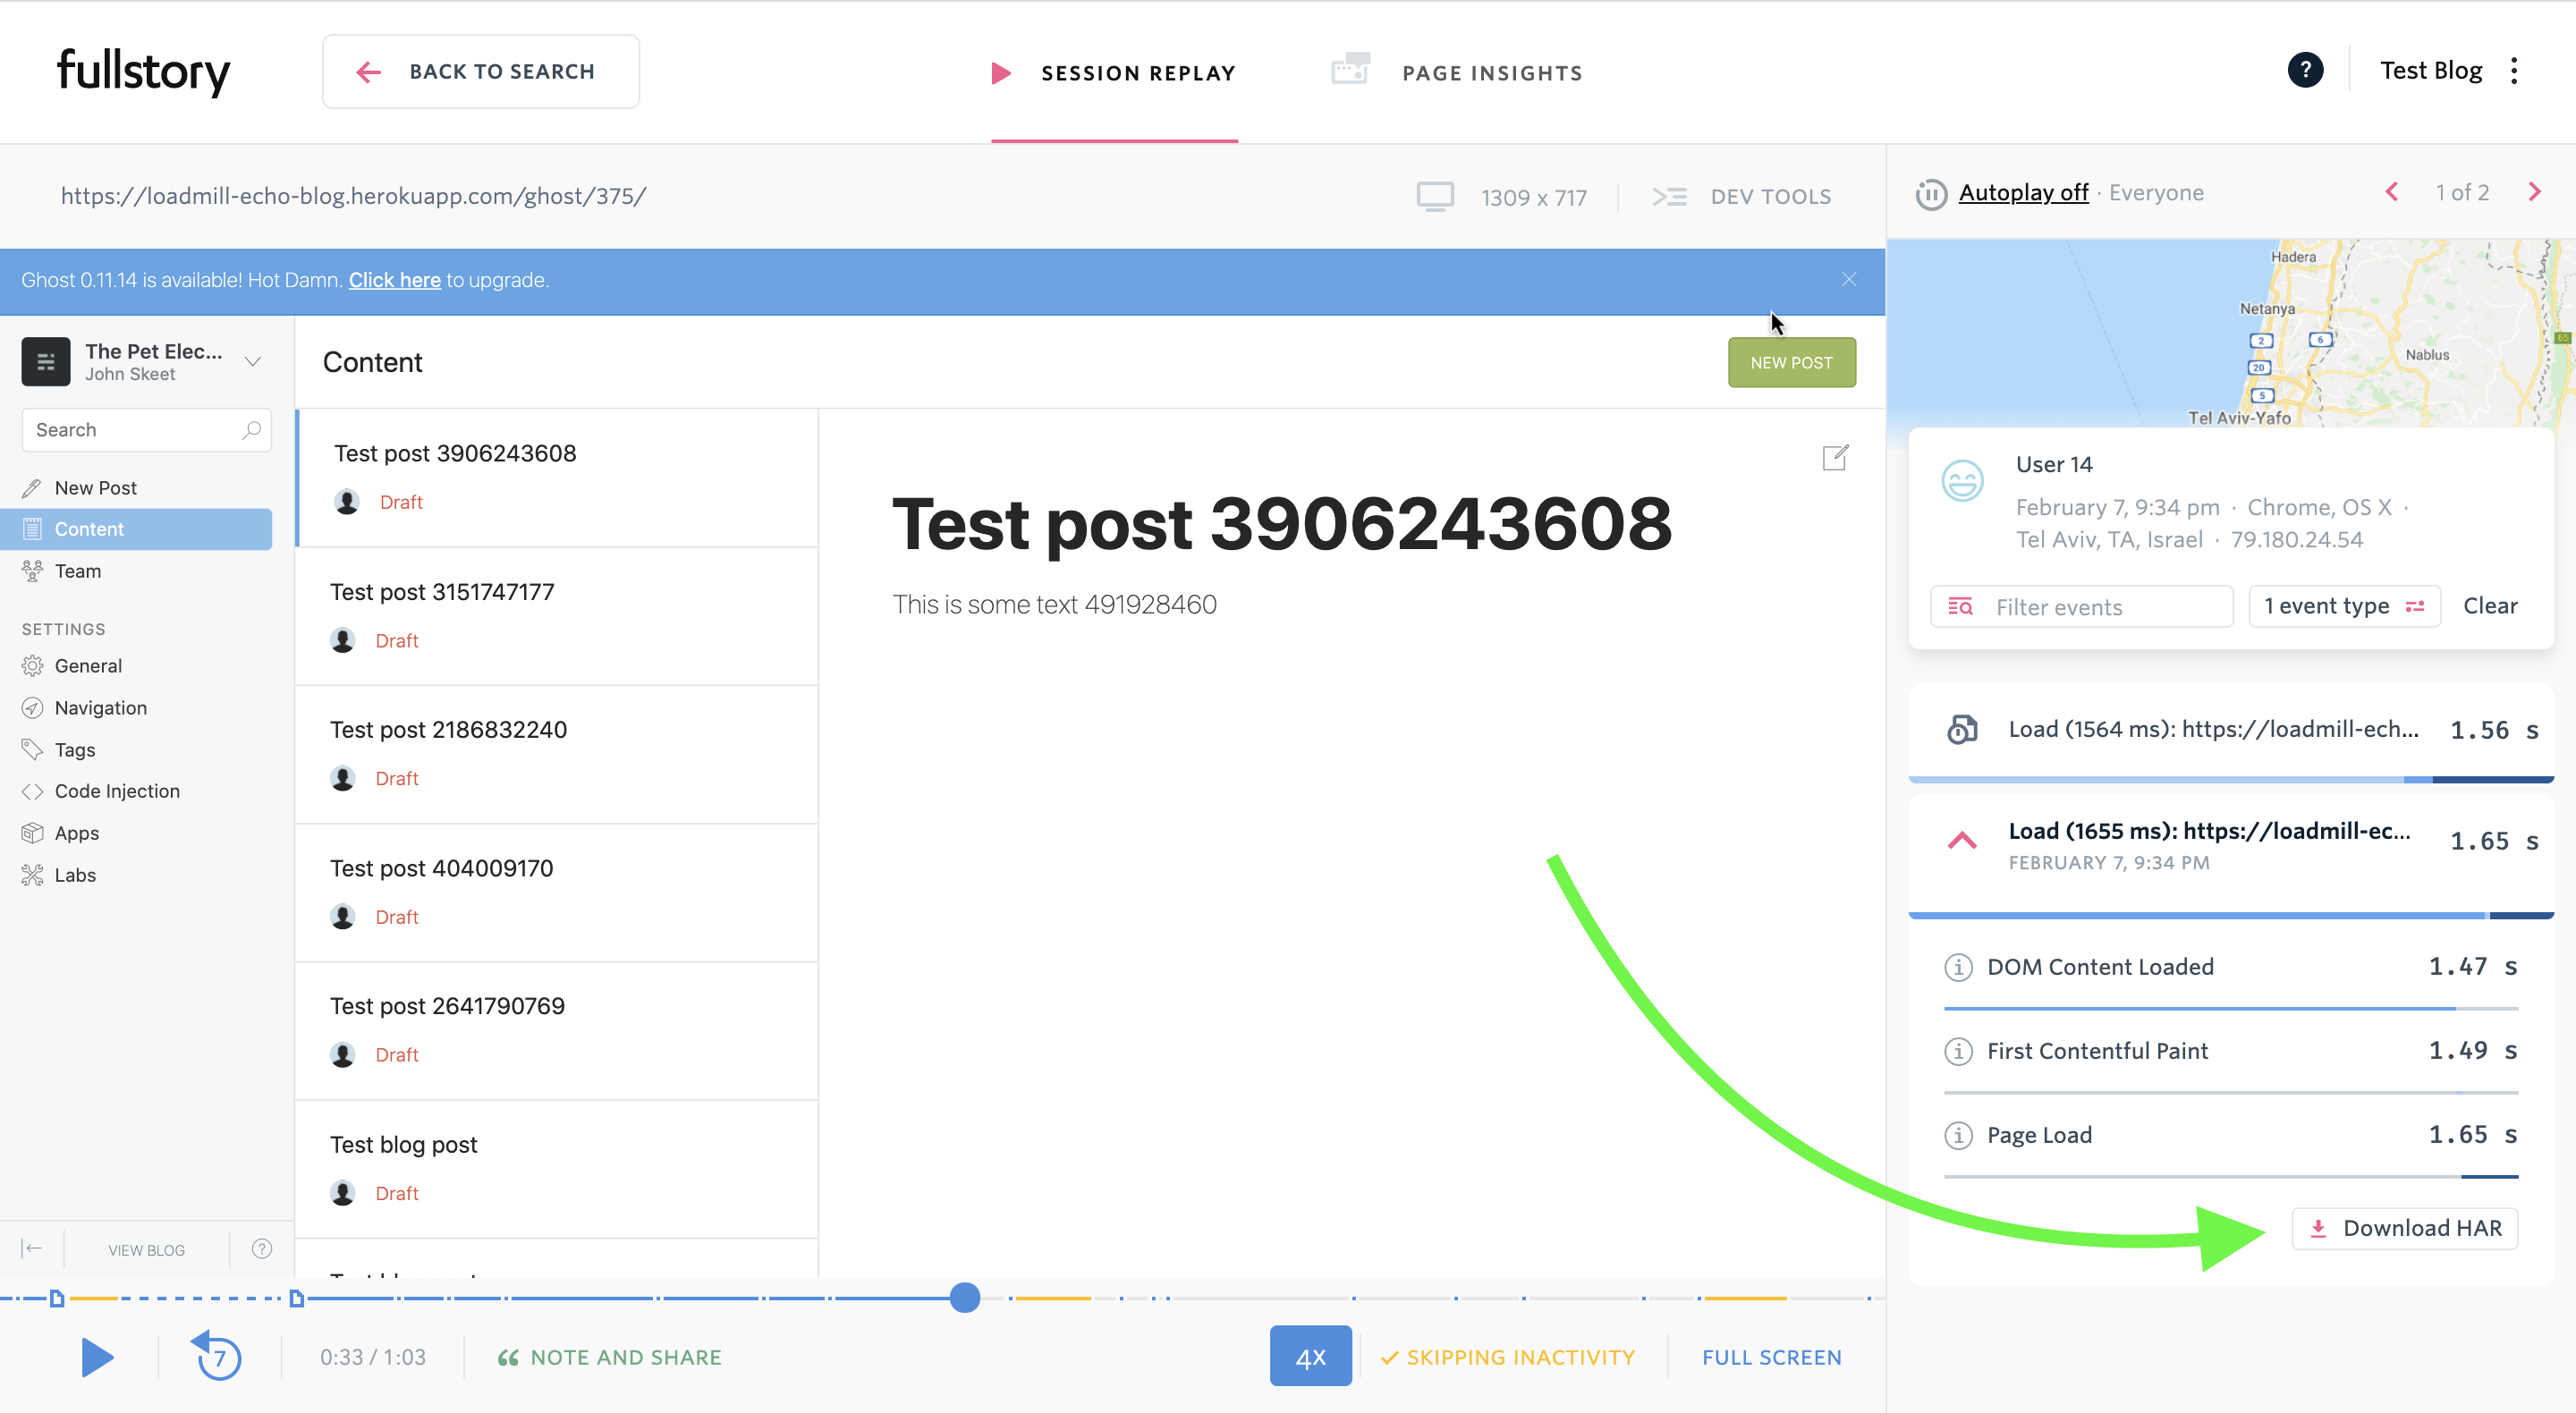Click the fullstory logo
Viewport: 2576px width, 1413px height.
tap(143, 72)
